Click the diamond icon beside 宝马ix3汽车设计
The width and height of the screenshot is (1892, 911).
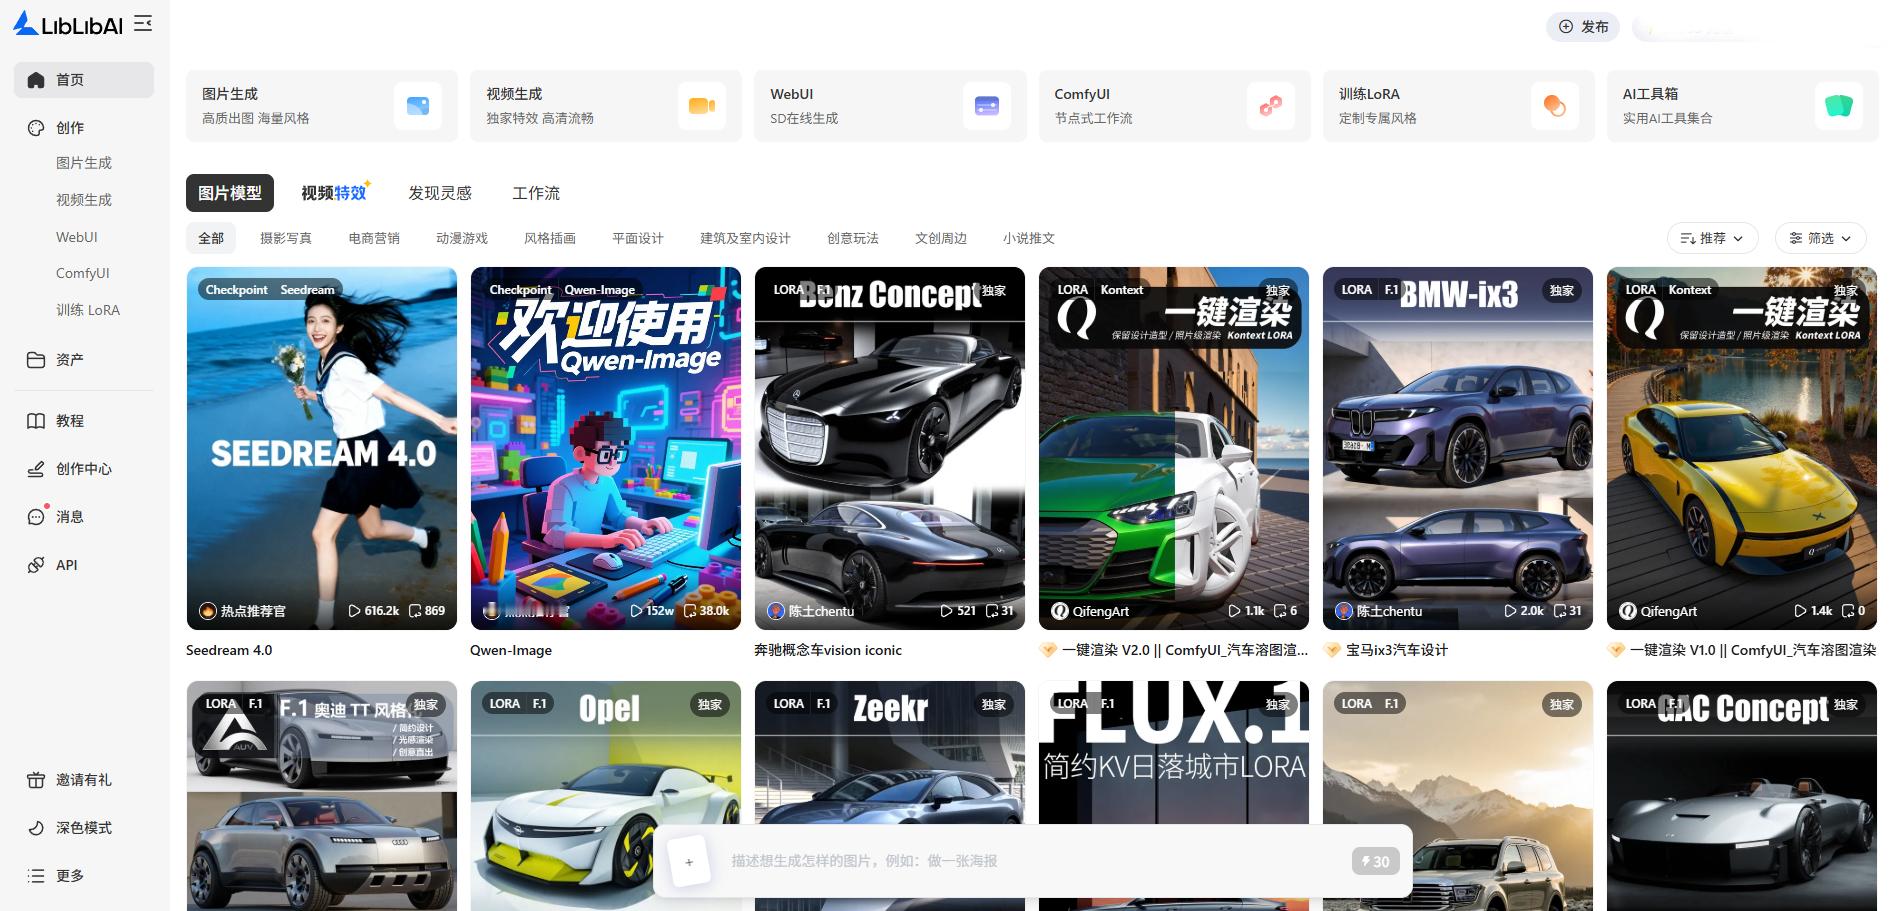point(1332,650)
